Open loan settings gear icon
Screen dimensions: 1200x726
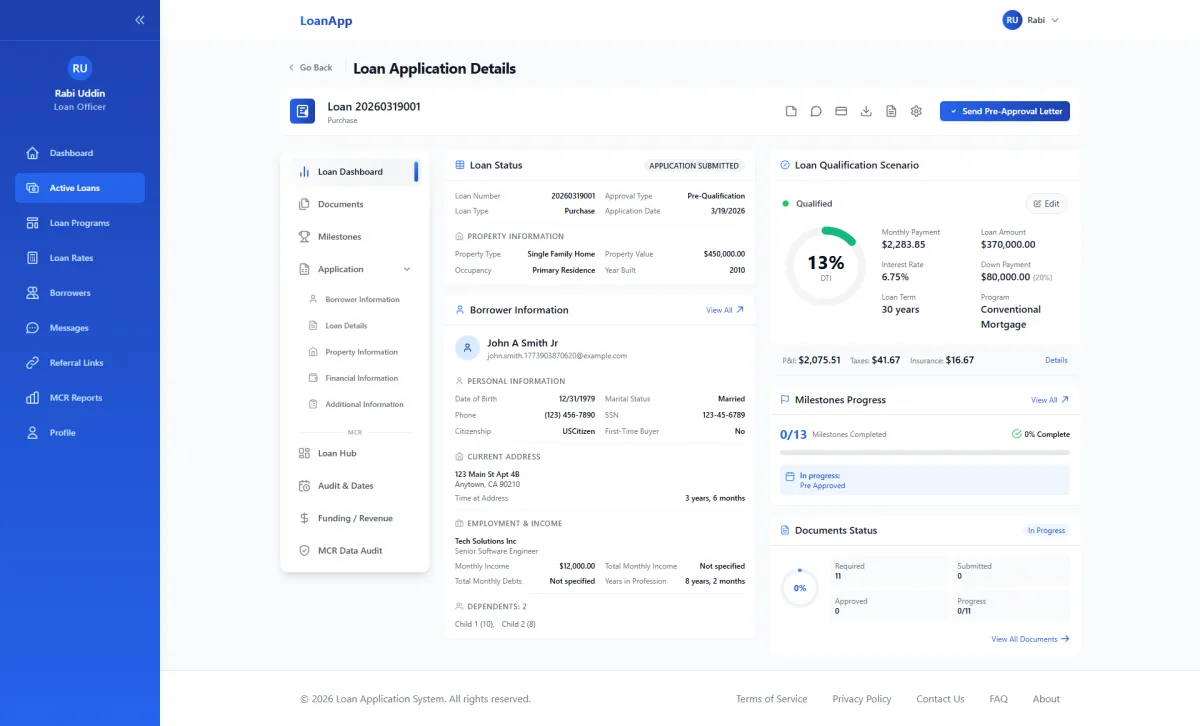click(916, 111)
